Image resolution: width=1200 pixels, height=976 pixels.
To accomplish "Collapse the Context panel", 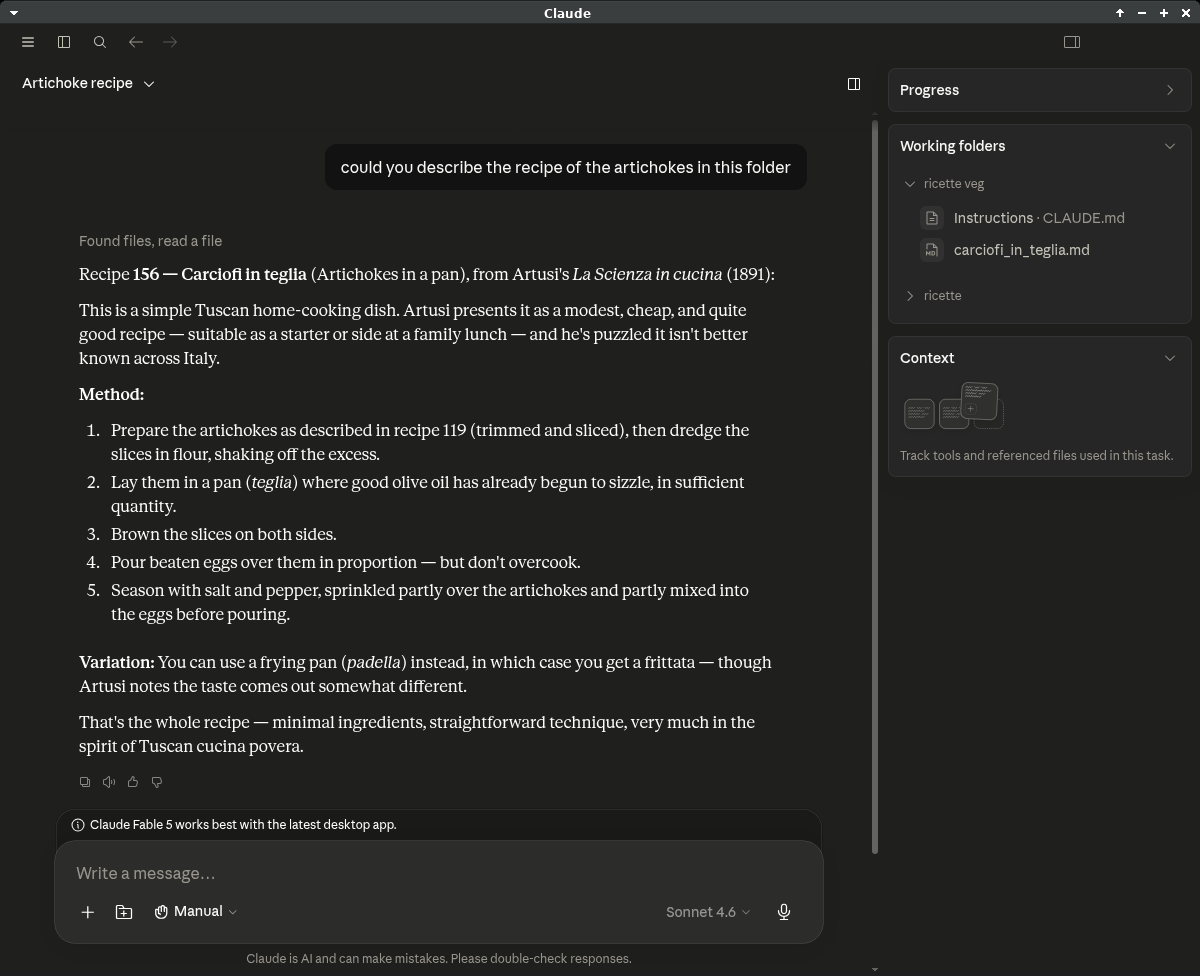I will click(x=1170, y=358).
